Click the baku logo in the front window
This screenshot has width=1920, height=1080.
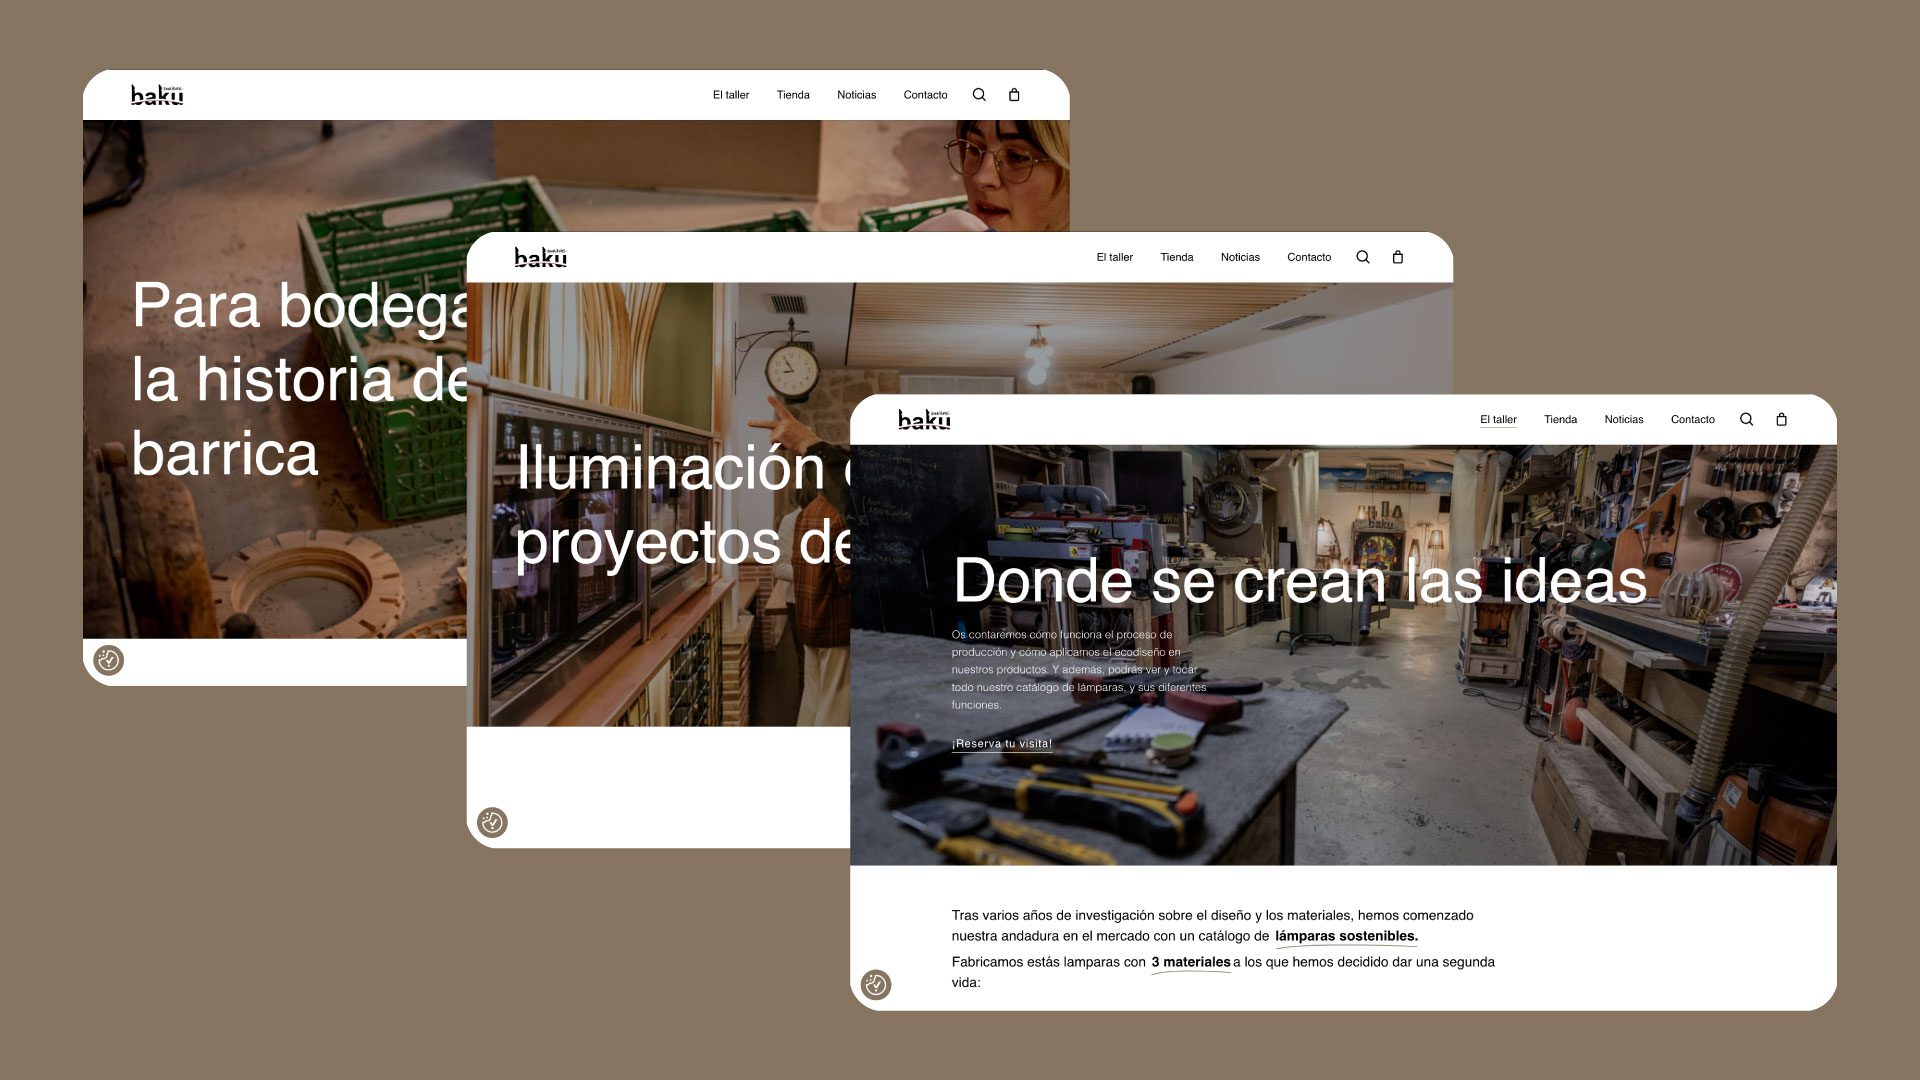(x=924, y=420)
